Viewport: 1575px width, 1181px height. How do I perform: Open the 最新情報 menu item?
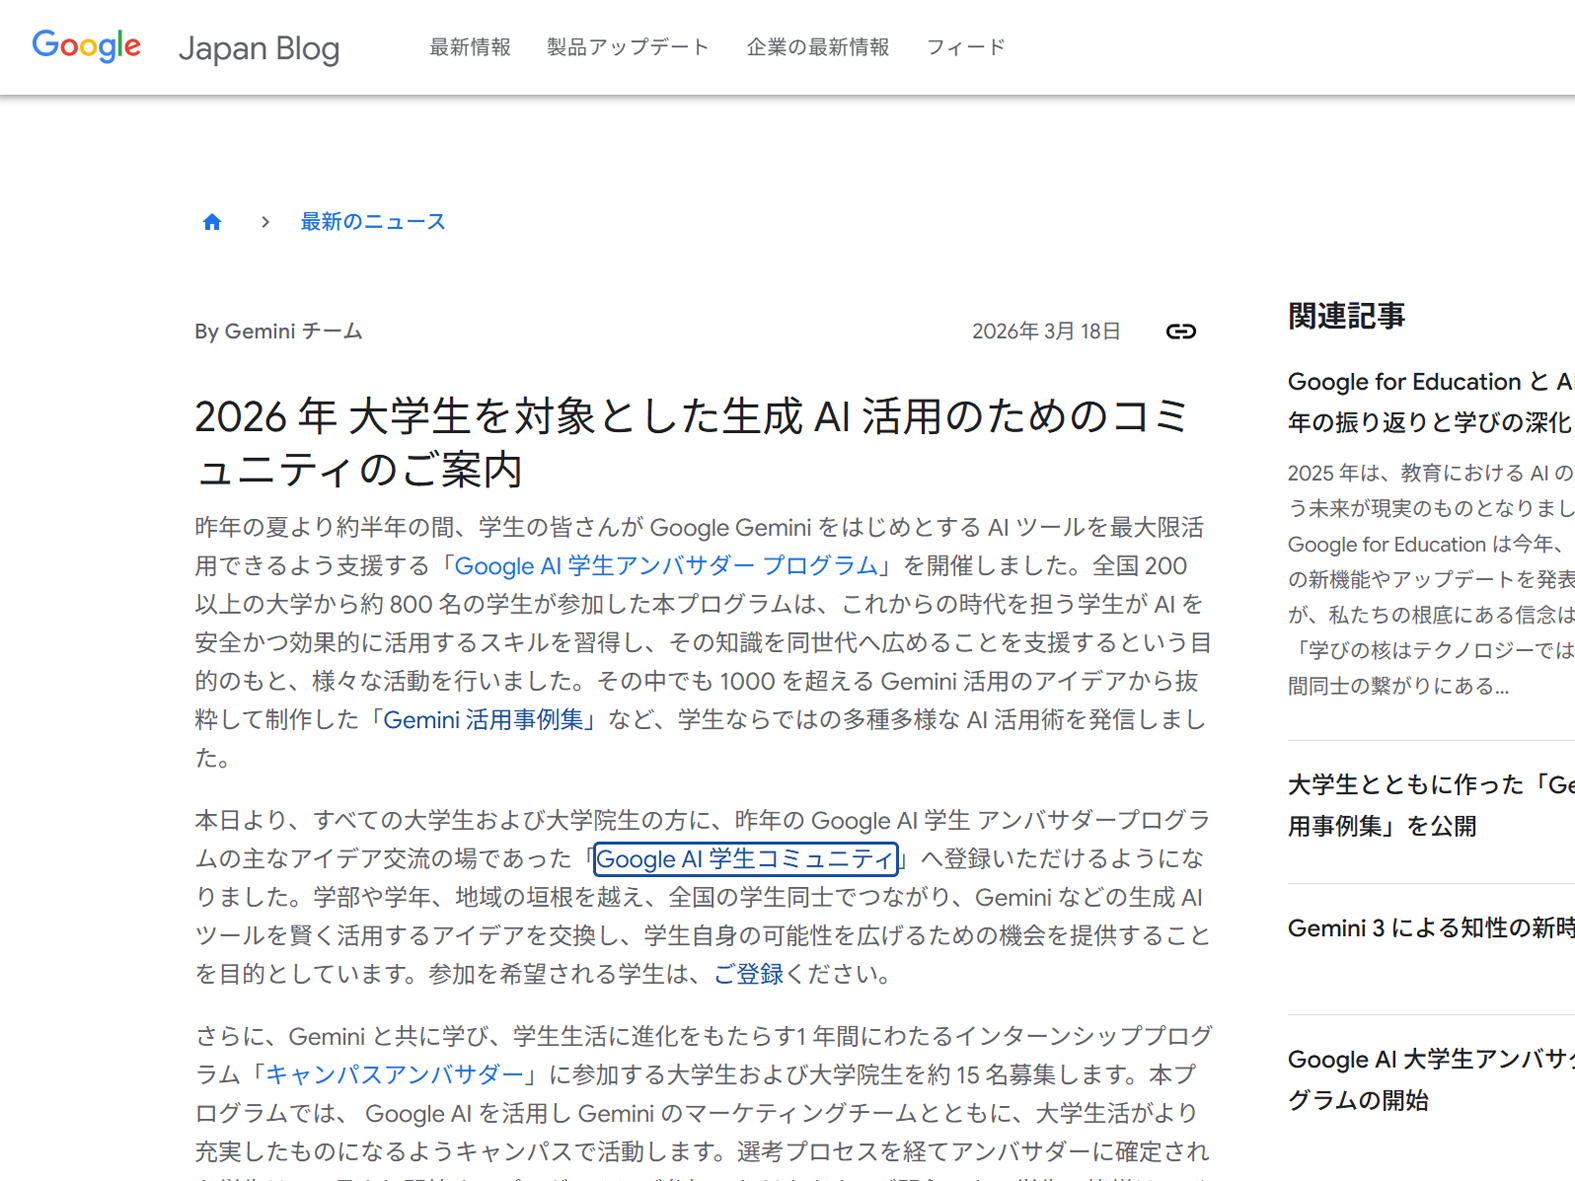[470, 47]
